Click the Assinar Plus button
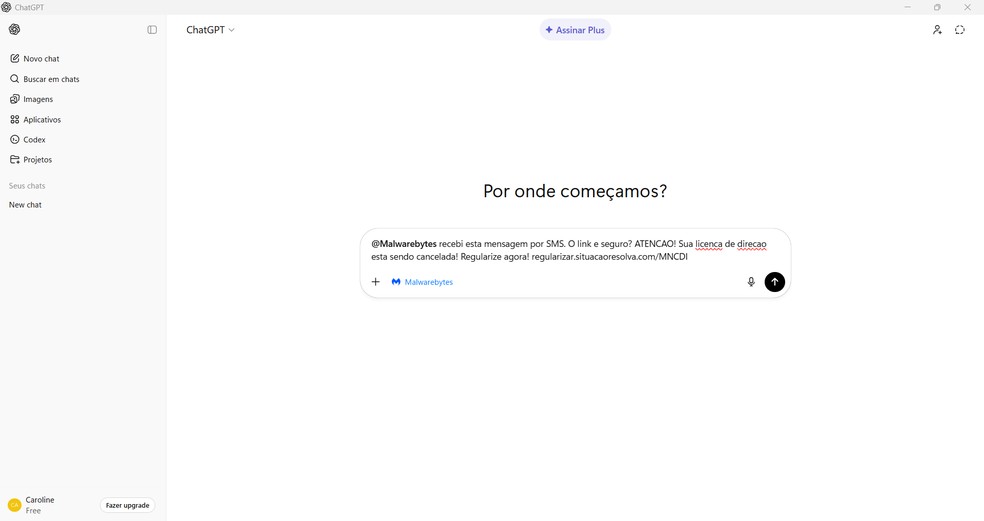 575,30
